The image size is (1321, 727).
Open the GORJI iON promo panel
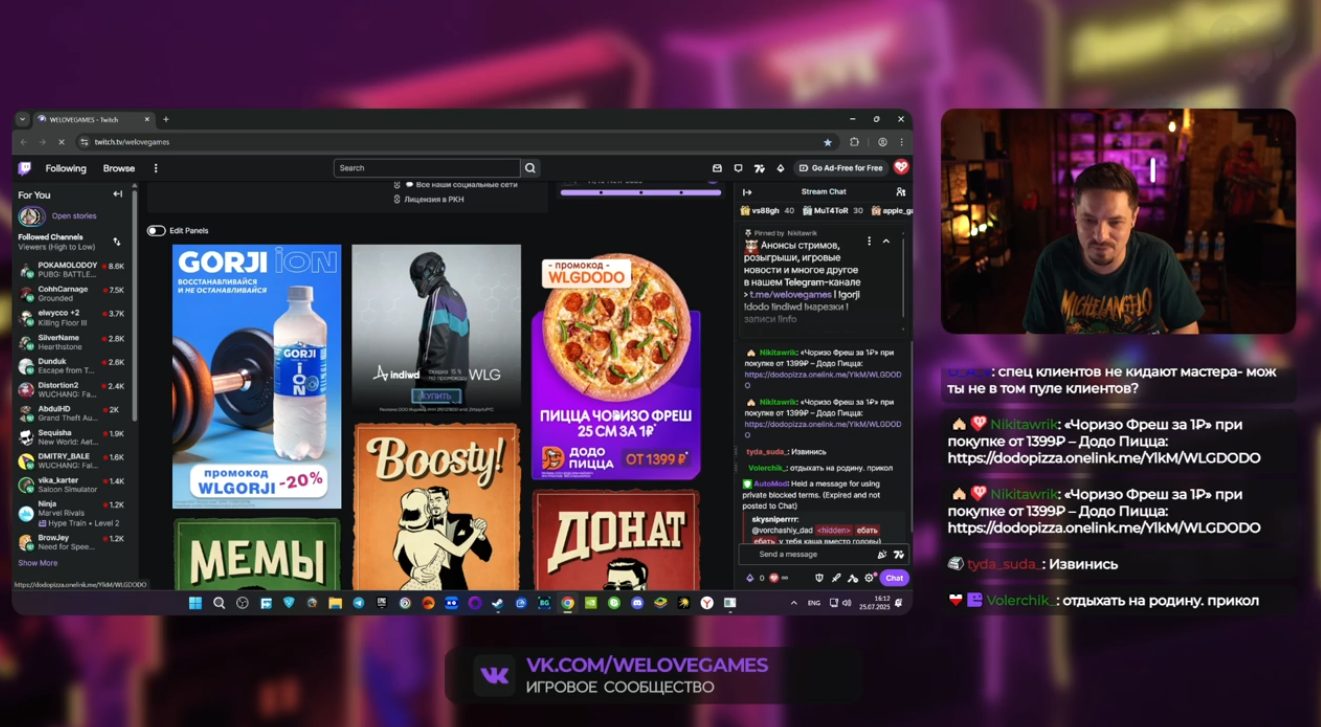point(256,377)
